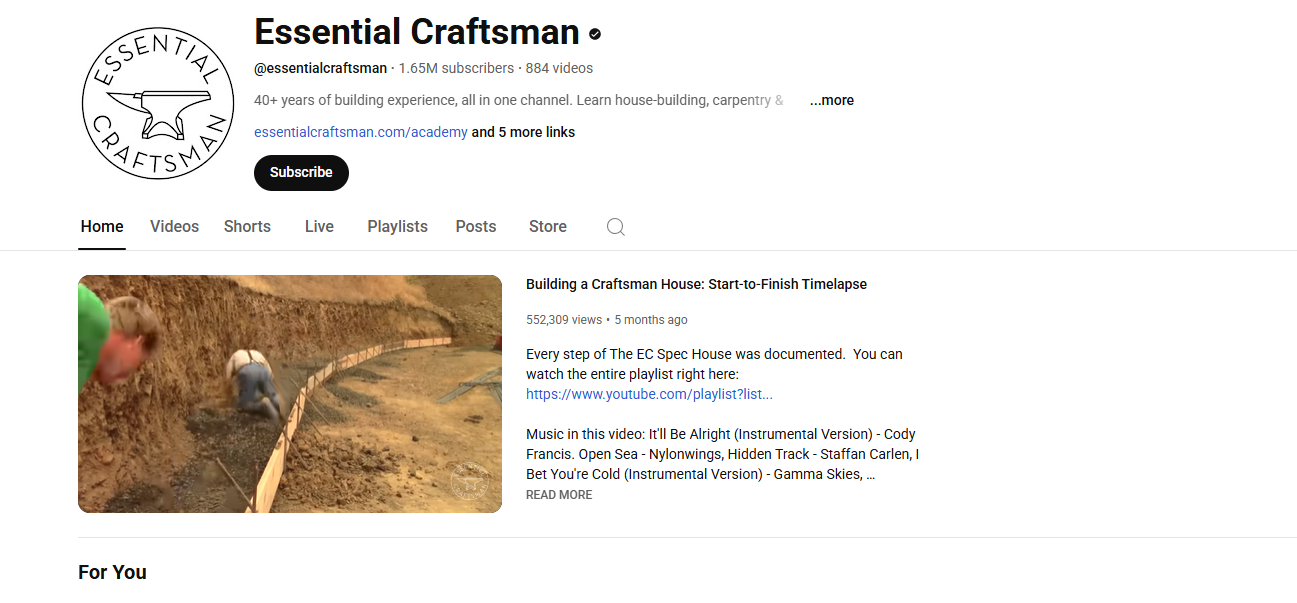The width and height of the screenshot is (1297, 603).
Task: Switch to the Playlists tab
Action: 397,227
